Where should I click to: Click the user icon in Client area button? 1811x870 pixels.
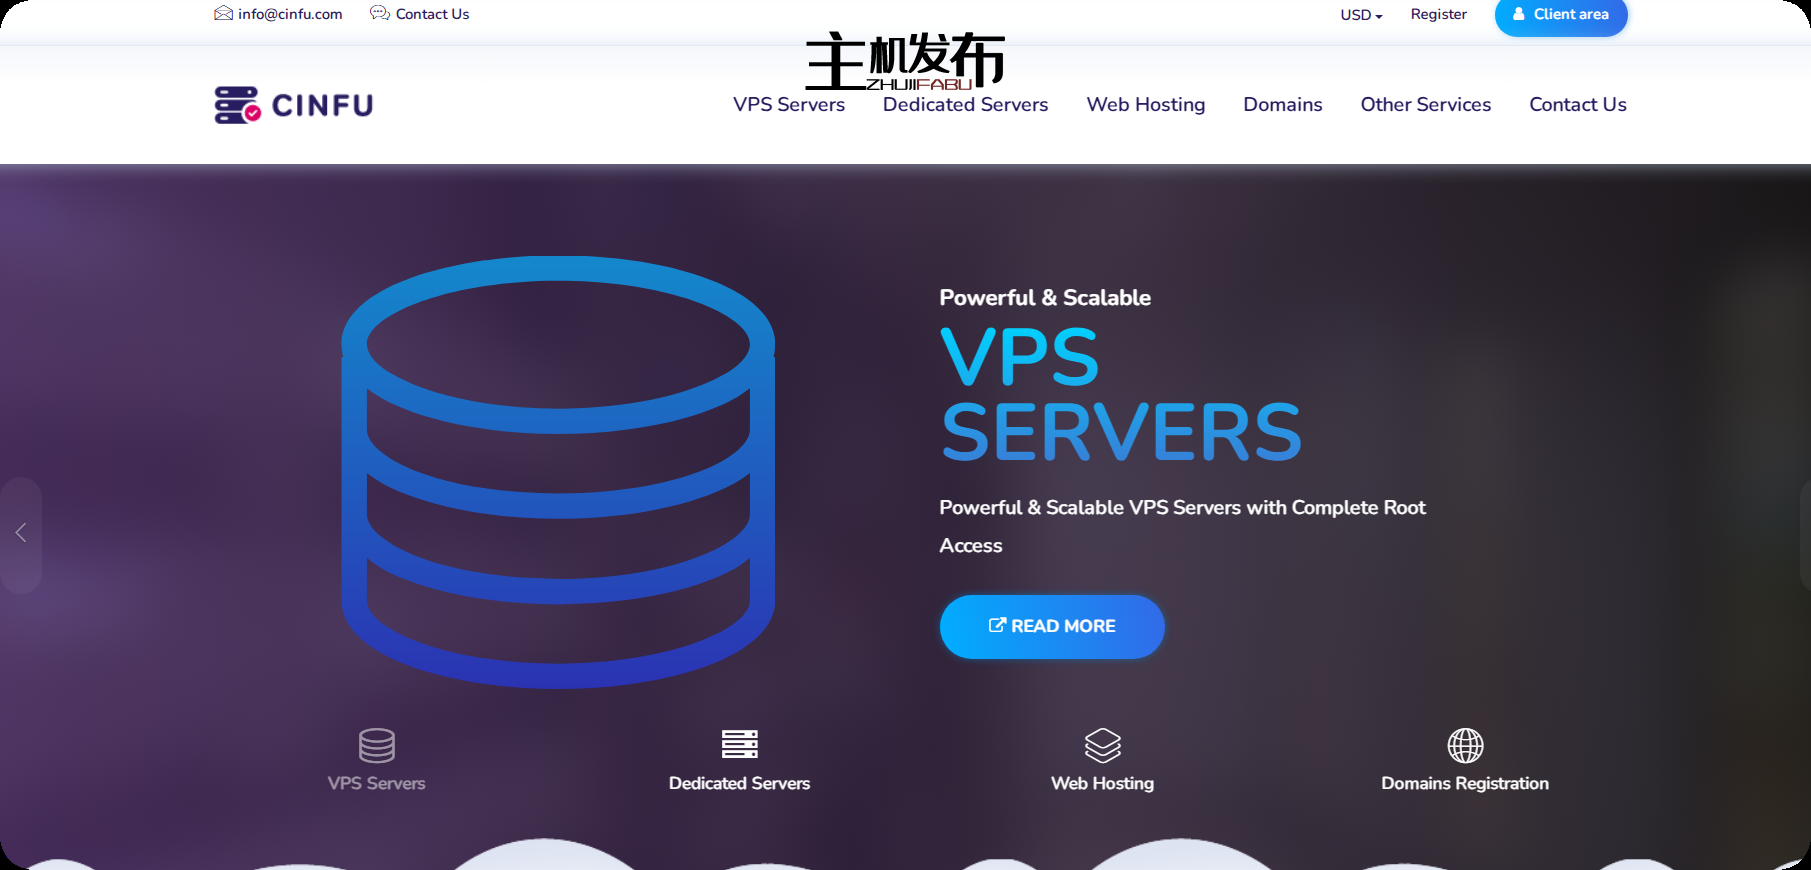(1519, 14)
